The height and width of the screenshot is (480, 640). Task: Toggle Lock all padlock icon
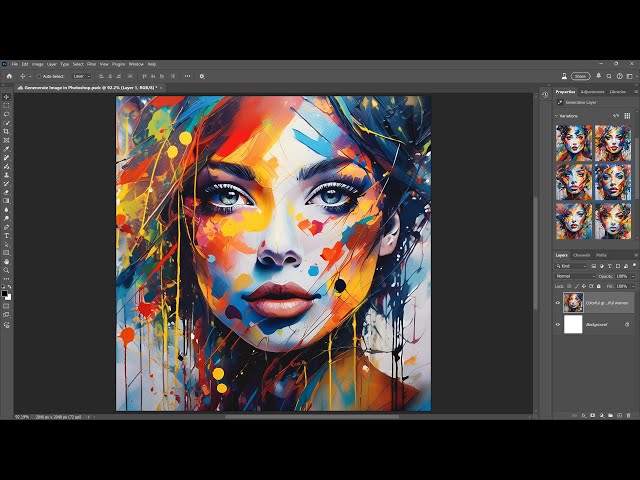click(598, 286)
